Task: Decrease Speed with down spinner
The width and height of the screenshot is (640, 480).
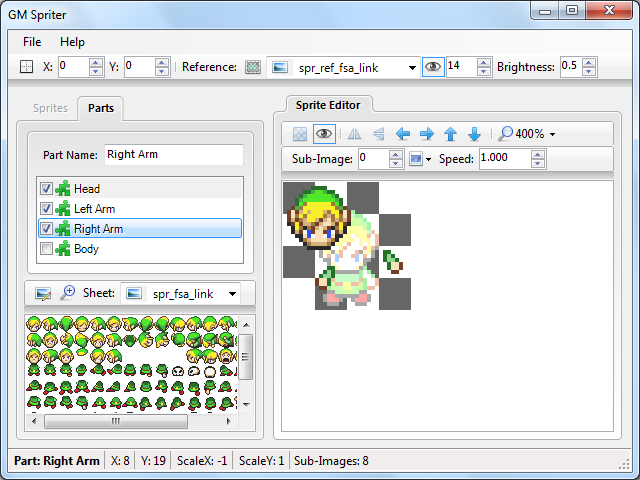Action: click(x=538, y=163)
